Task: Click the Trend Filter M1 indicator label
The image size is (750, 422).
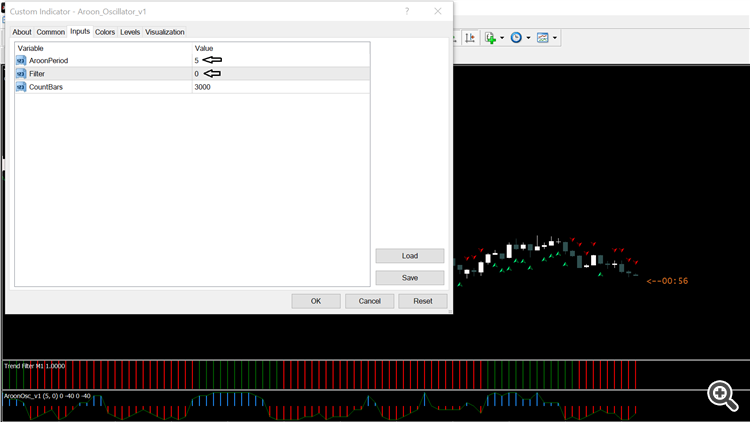Action: click(x=34, y=366)
